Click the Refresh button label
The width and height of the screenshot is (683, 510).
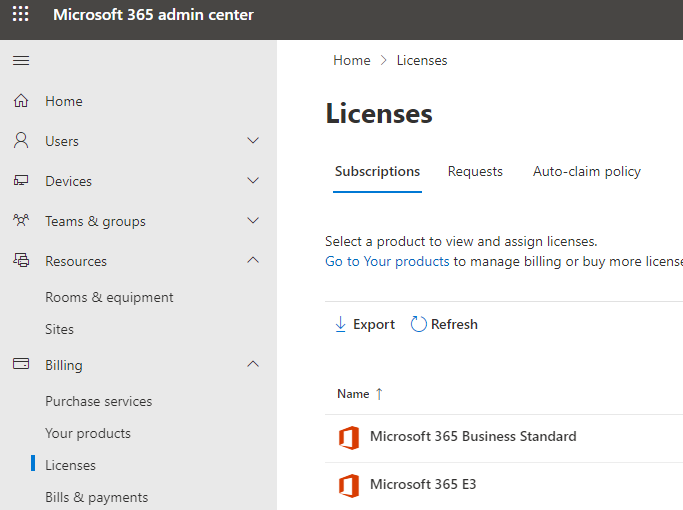[x=454, y=324]
